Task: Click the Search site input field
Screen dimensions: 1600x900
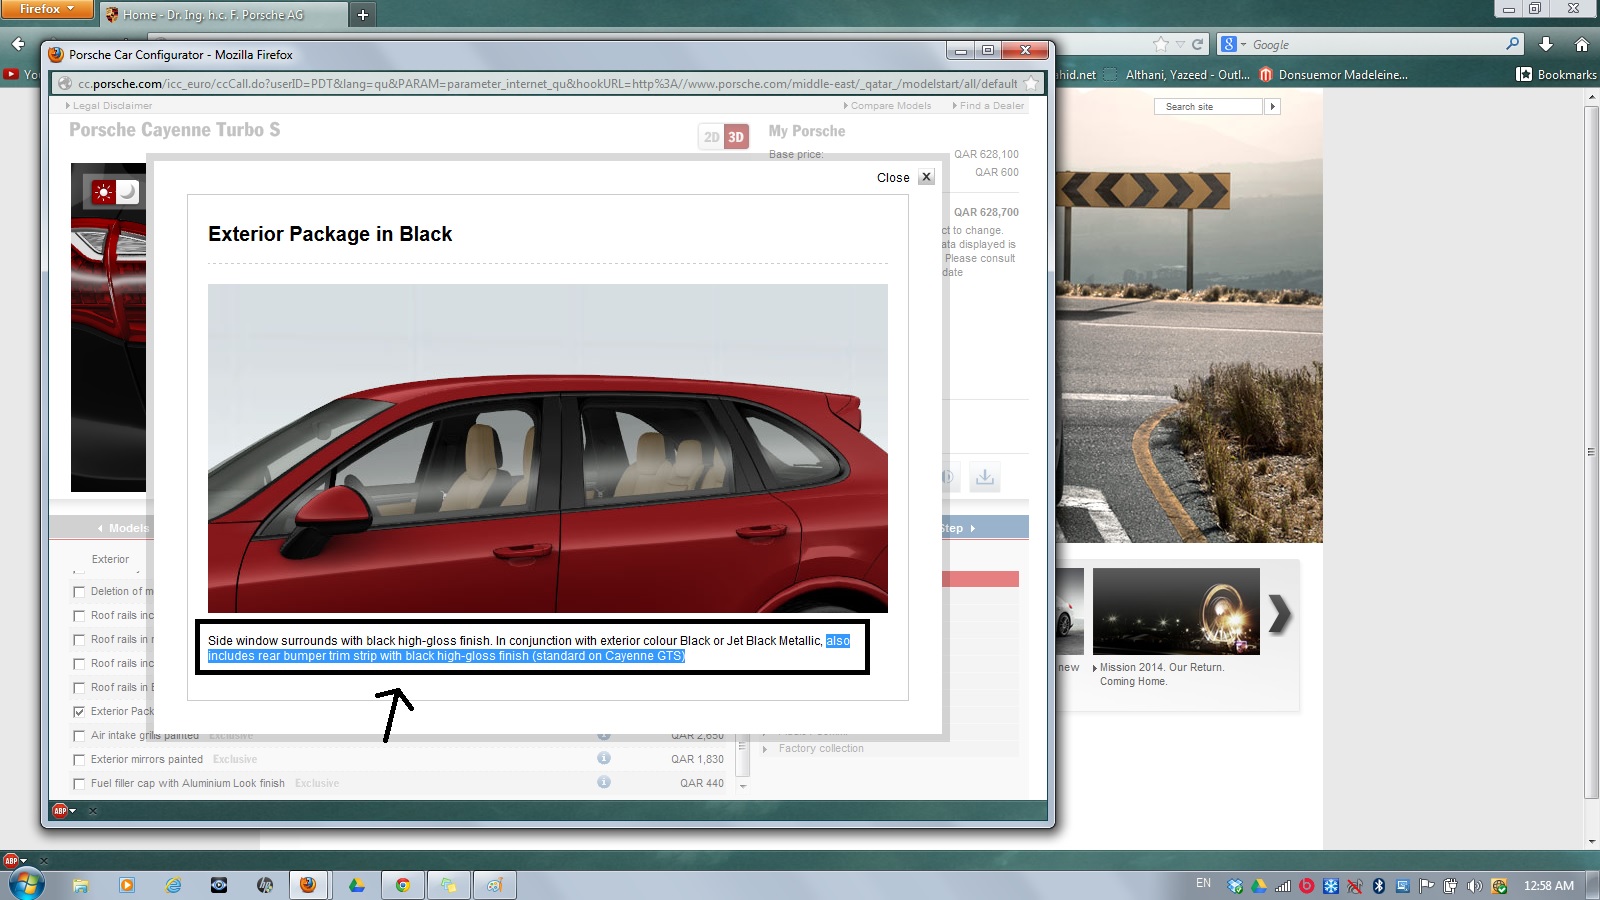Action: (1208, 107)
